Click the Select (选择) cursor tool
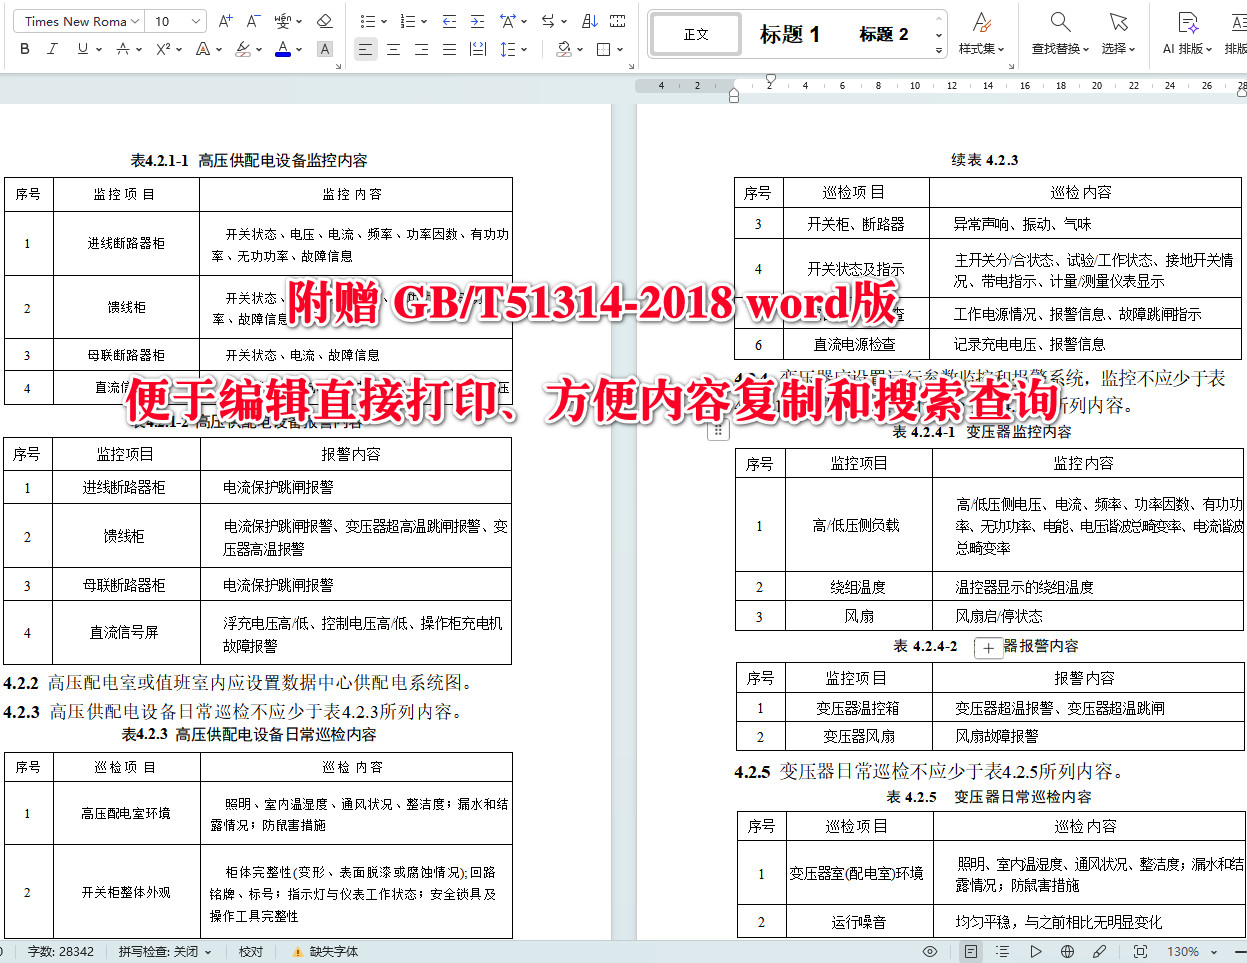Viewport: 1247px width, 963px height. (x=1118, y=33)
